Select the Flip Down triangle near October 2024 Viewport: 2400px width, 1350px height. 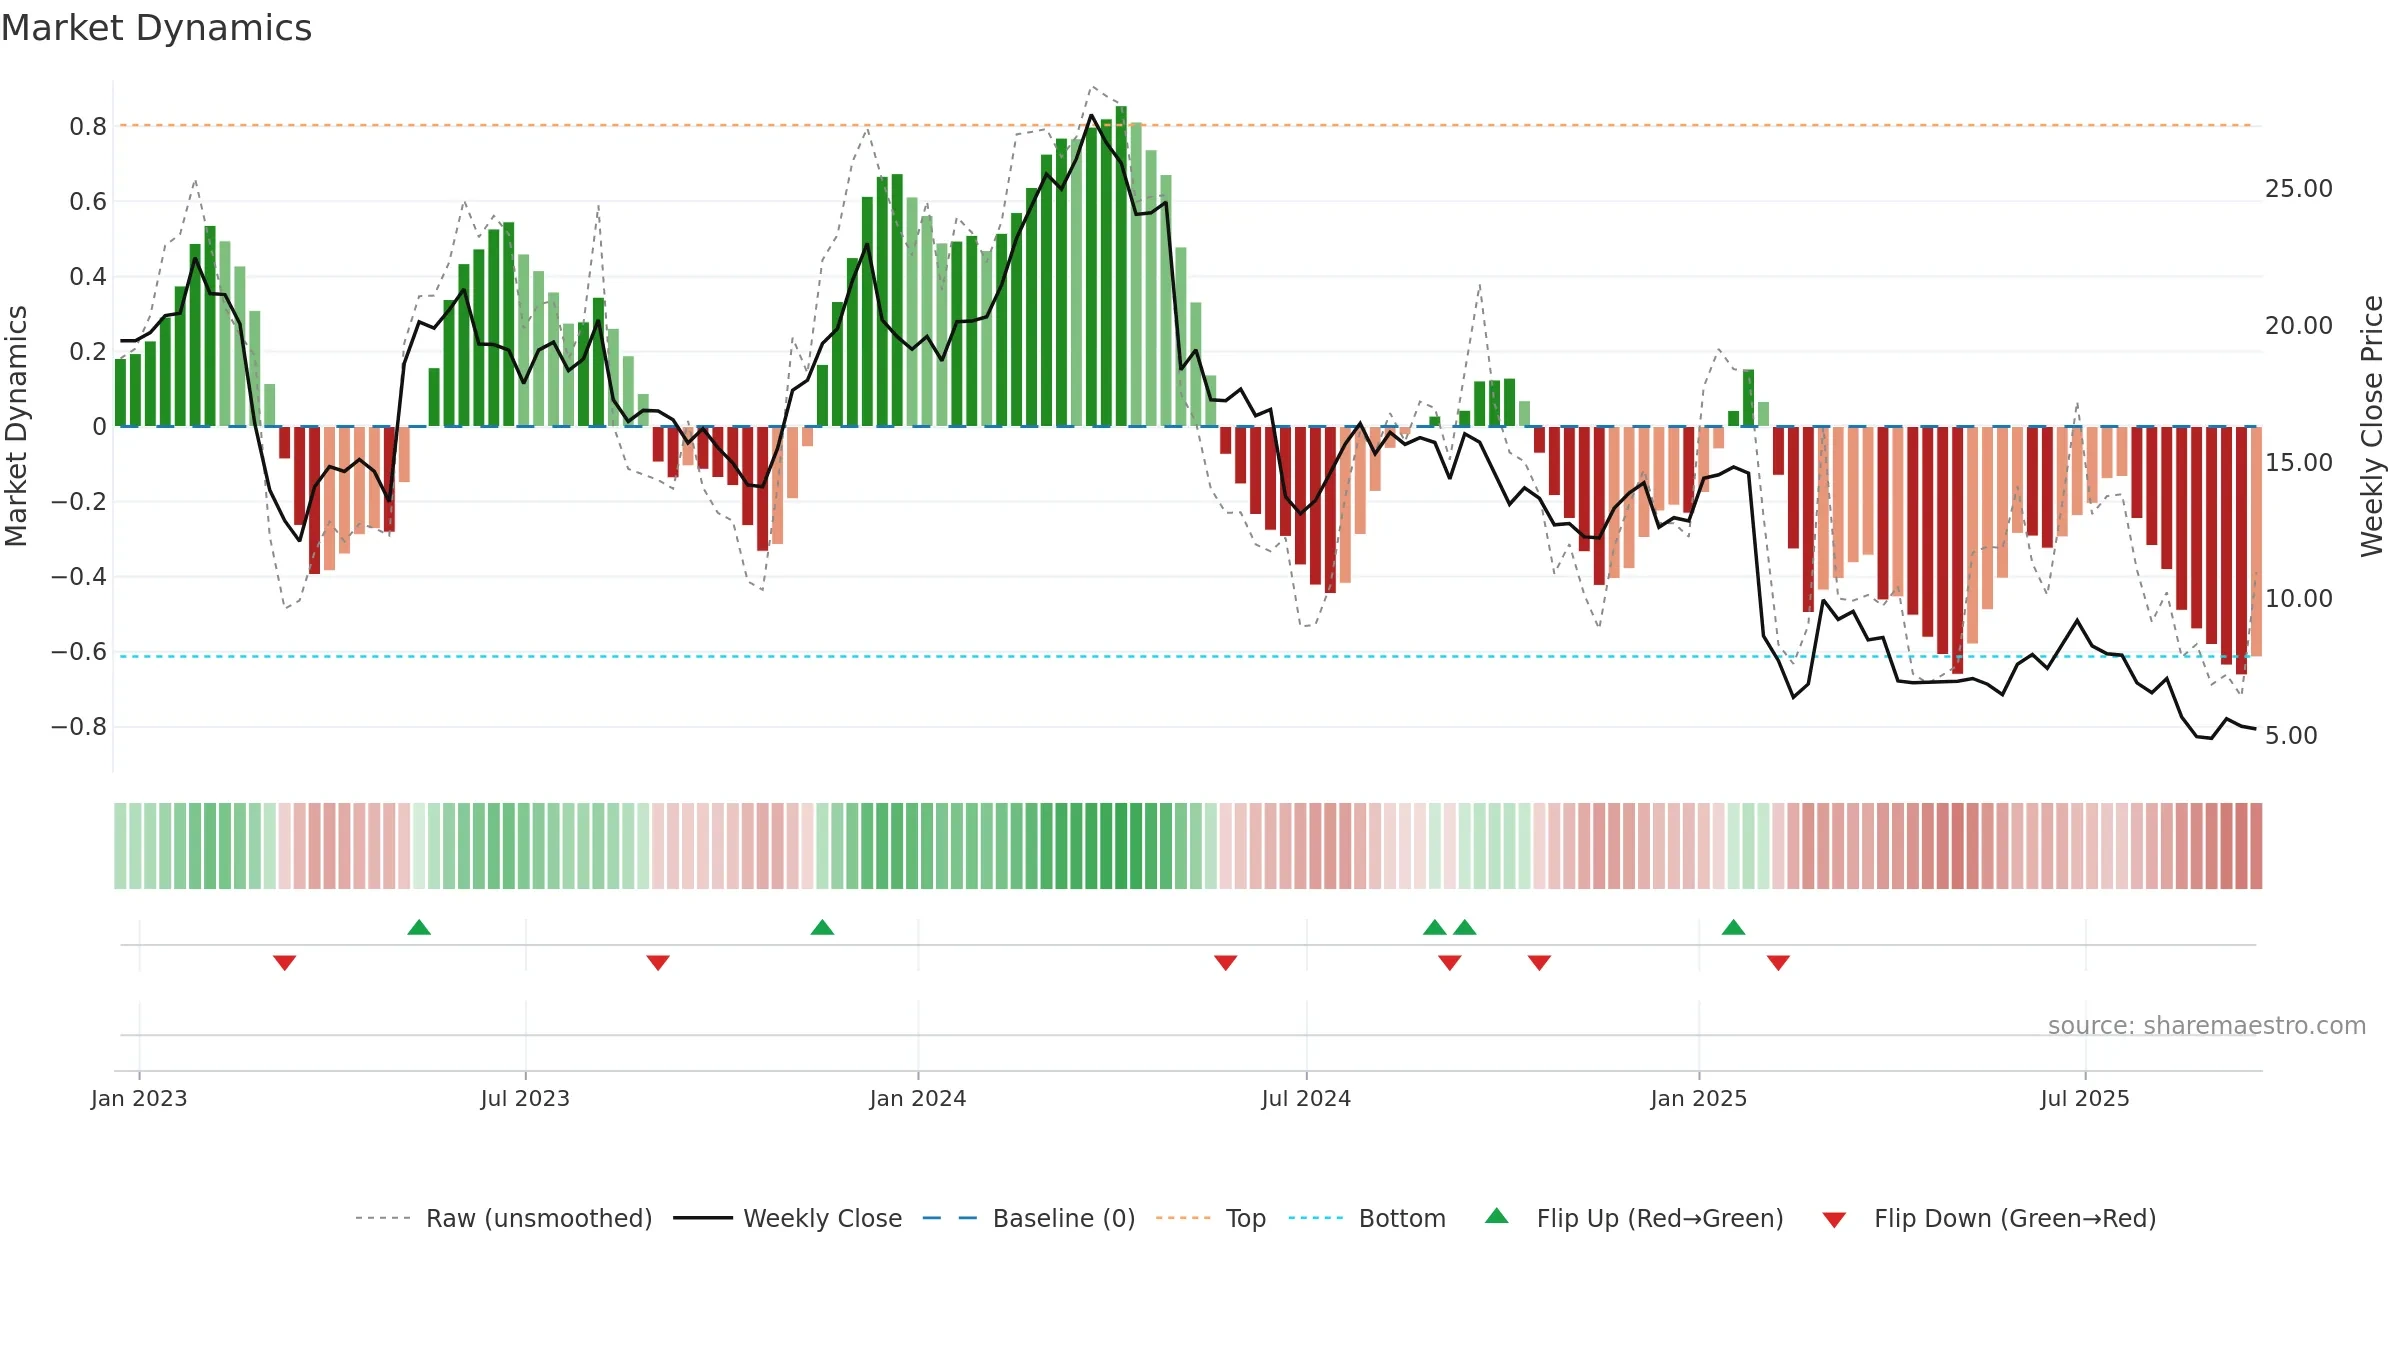(x=1539, y=962)
